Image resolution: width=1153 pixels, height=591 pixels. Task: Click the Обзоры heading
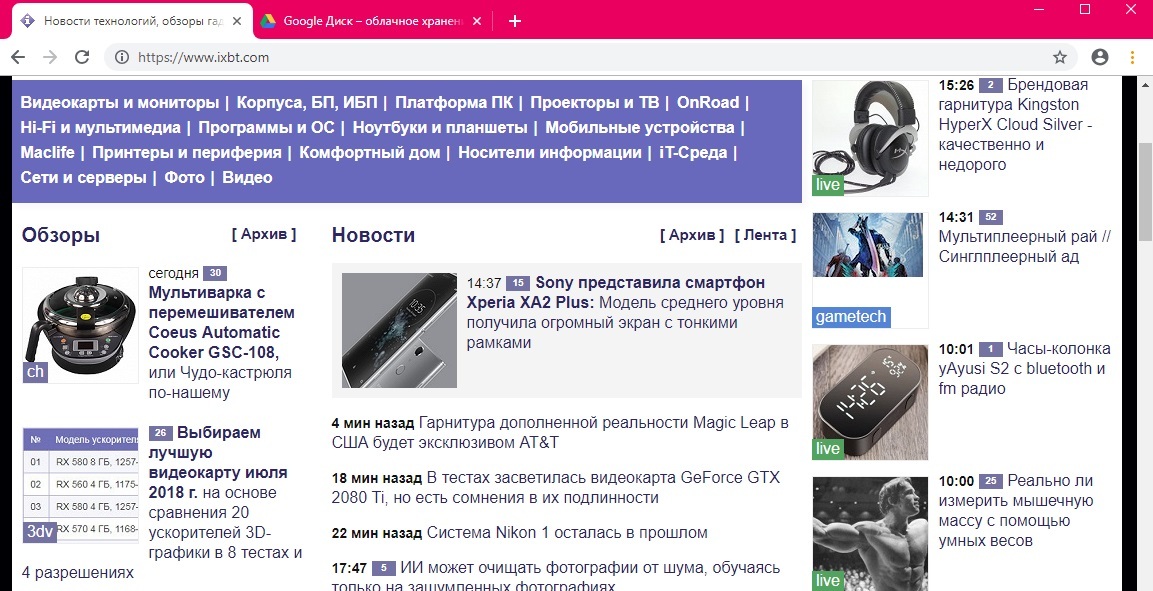click(60, 235)
